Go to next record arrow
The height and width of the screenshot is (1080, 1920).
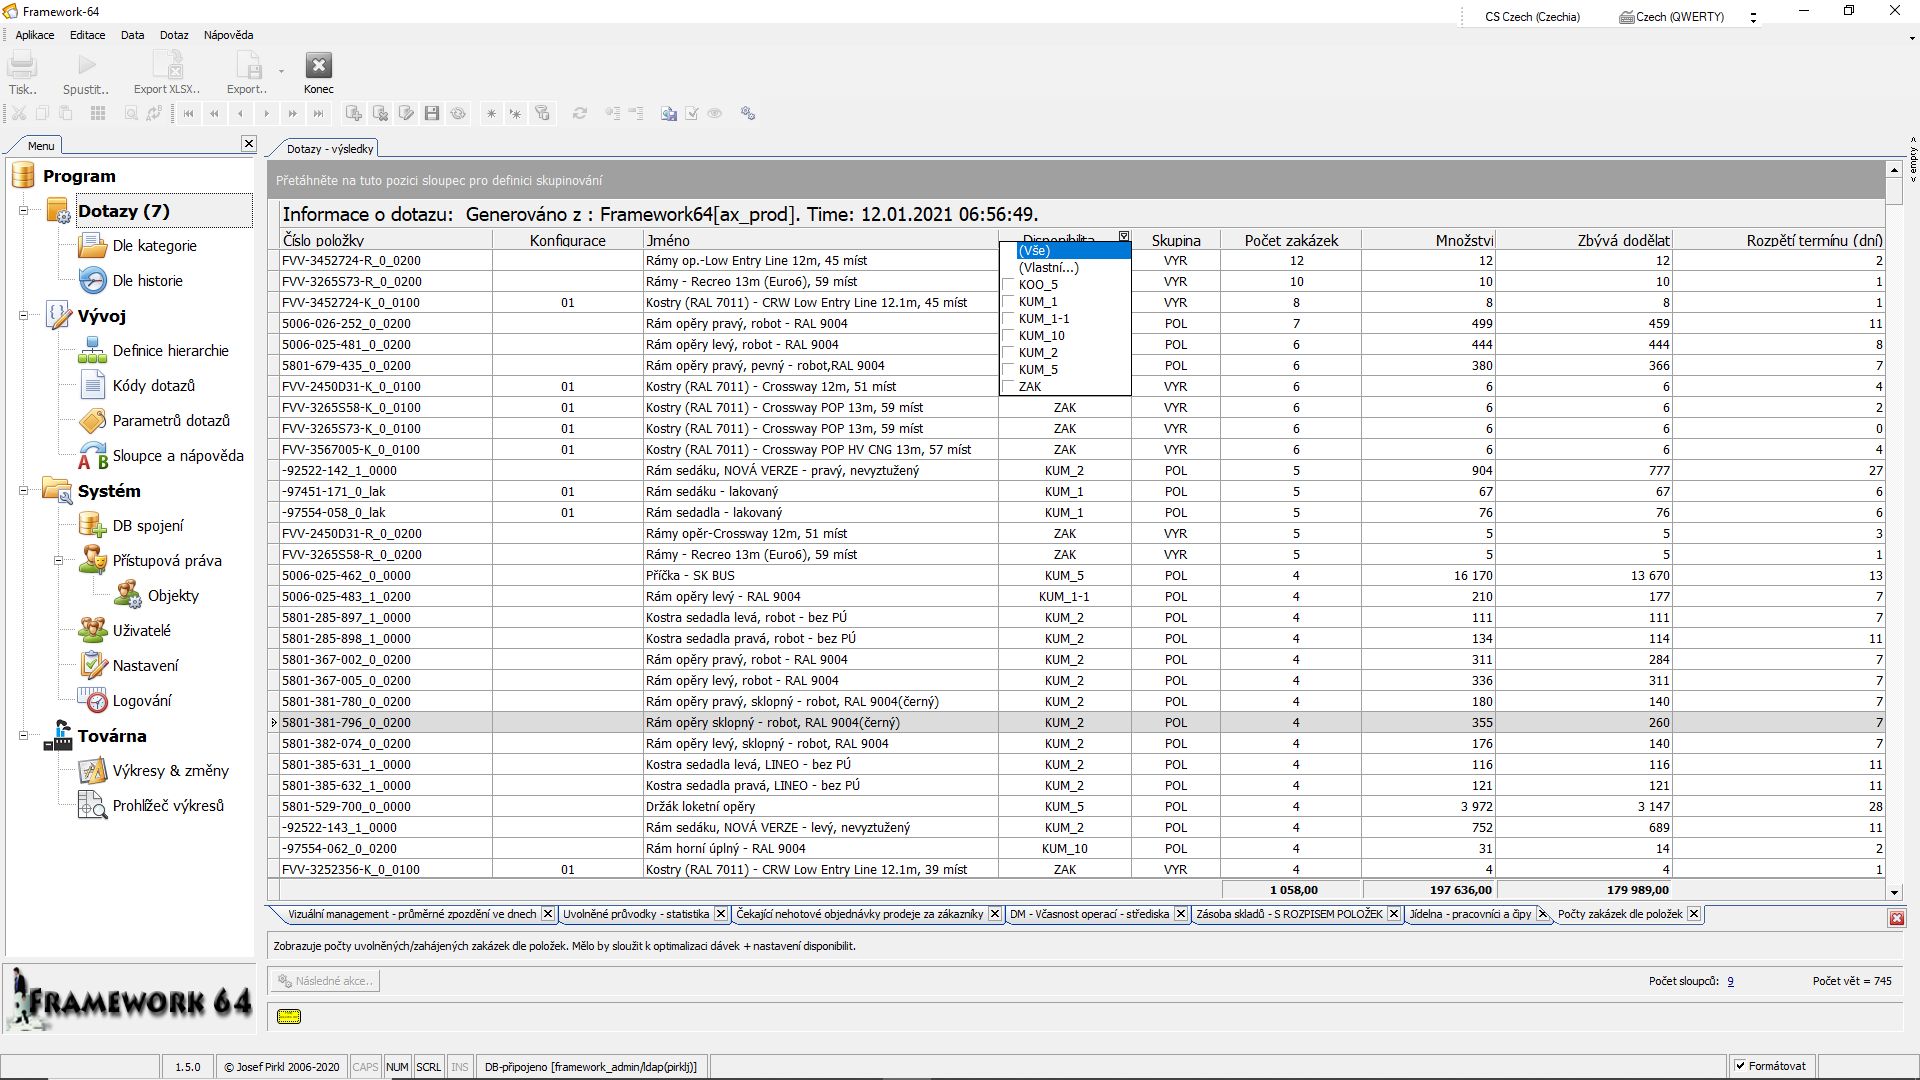tap(267, 114)
